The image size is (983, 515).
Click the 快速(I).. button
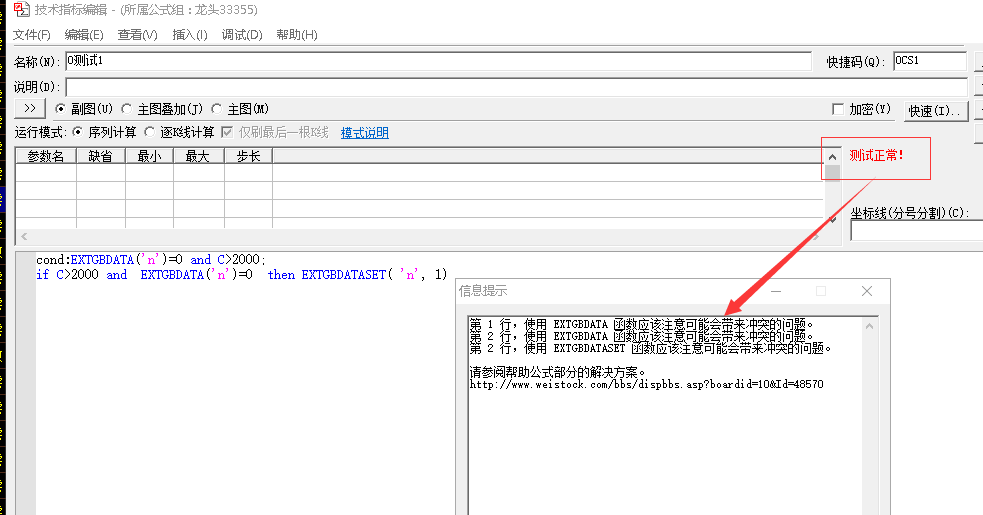tap(936, 110)
